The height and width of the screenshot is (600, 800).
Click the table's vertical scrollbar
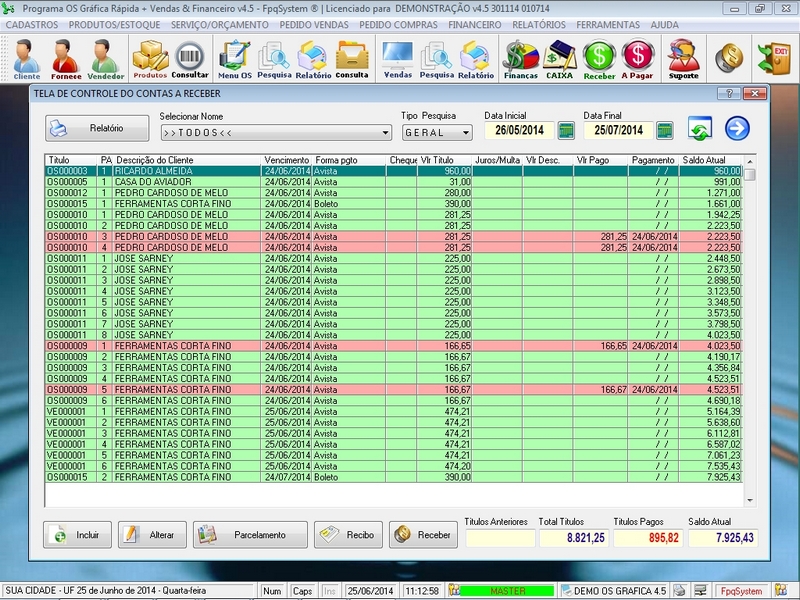[x=750, y=330]
